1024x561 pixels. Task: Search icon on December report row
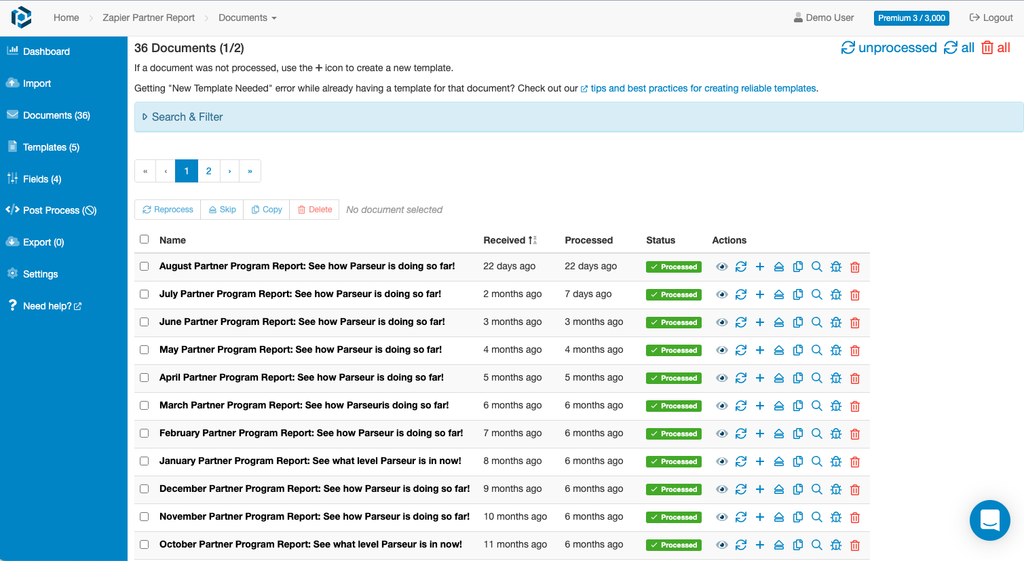816,489
